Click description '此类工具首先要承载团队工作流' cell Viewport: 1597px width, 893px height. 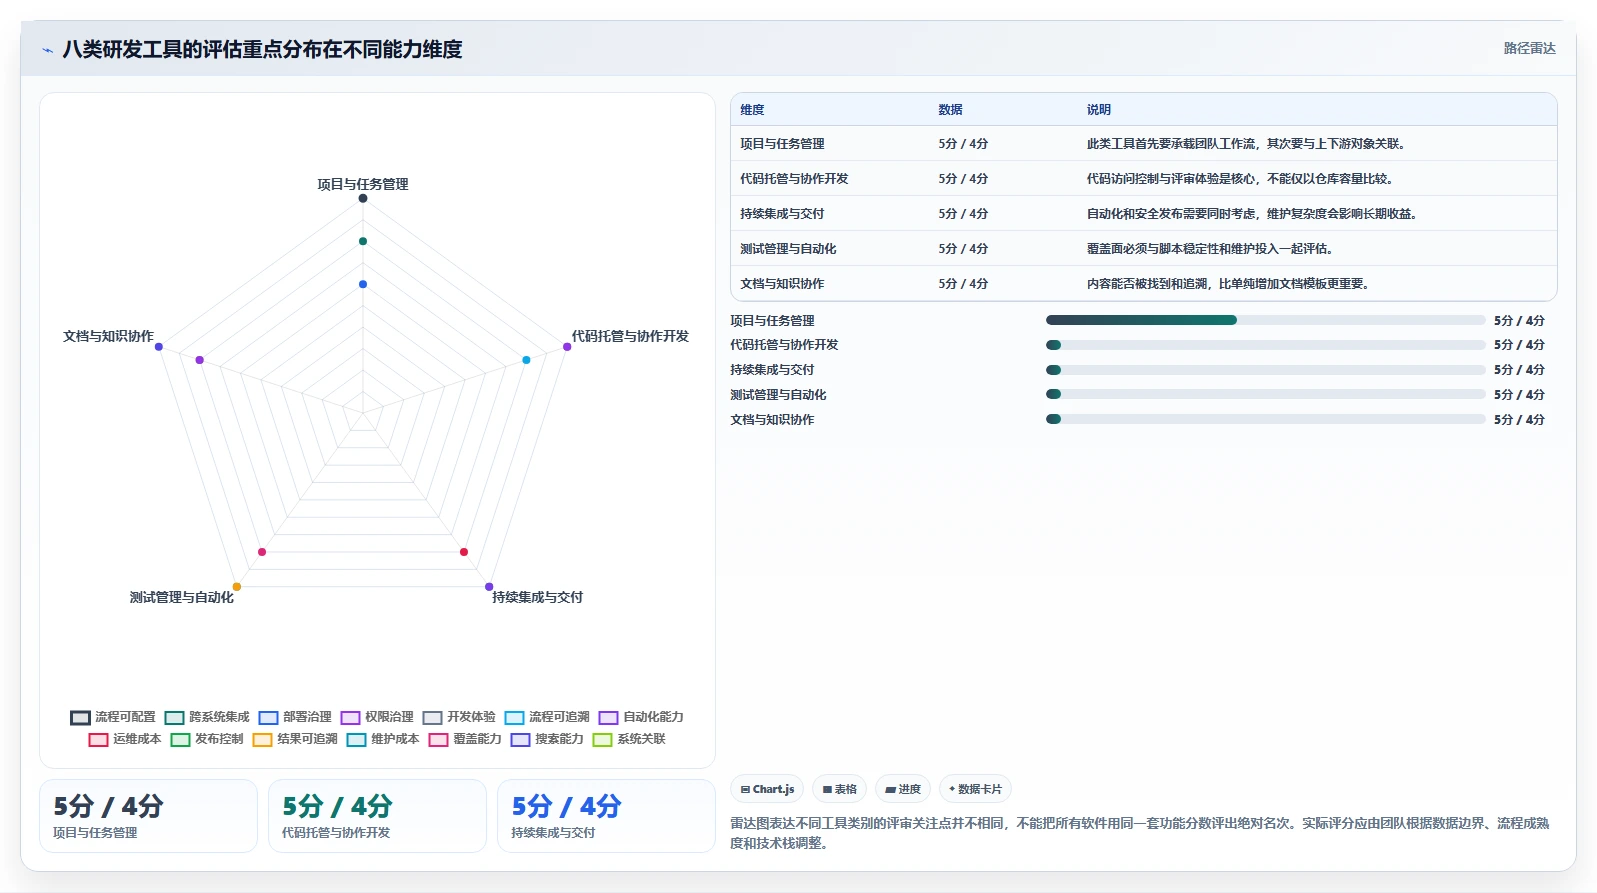click(x=1248, y=144)
